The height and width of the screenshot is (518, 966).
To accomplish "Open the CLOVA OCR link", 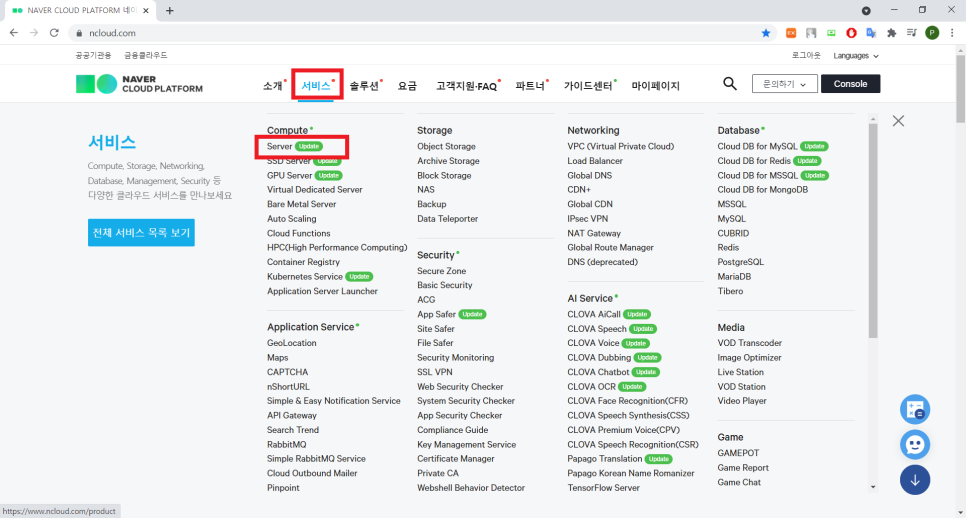I will click(x=591, y=387).
